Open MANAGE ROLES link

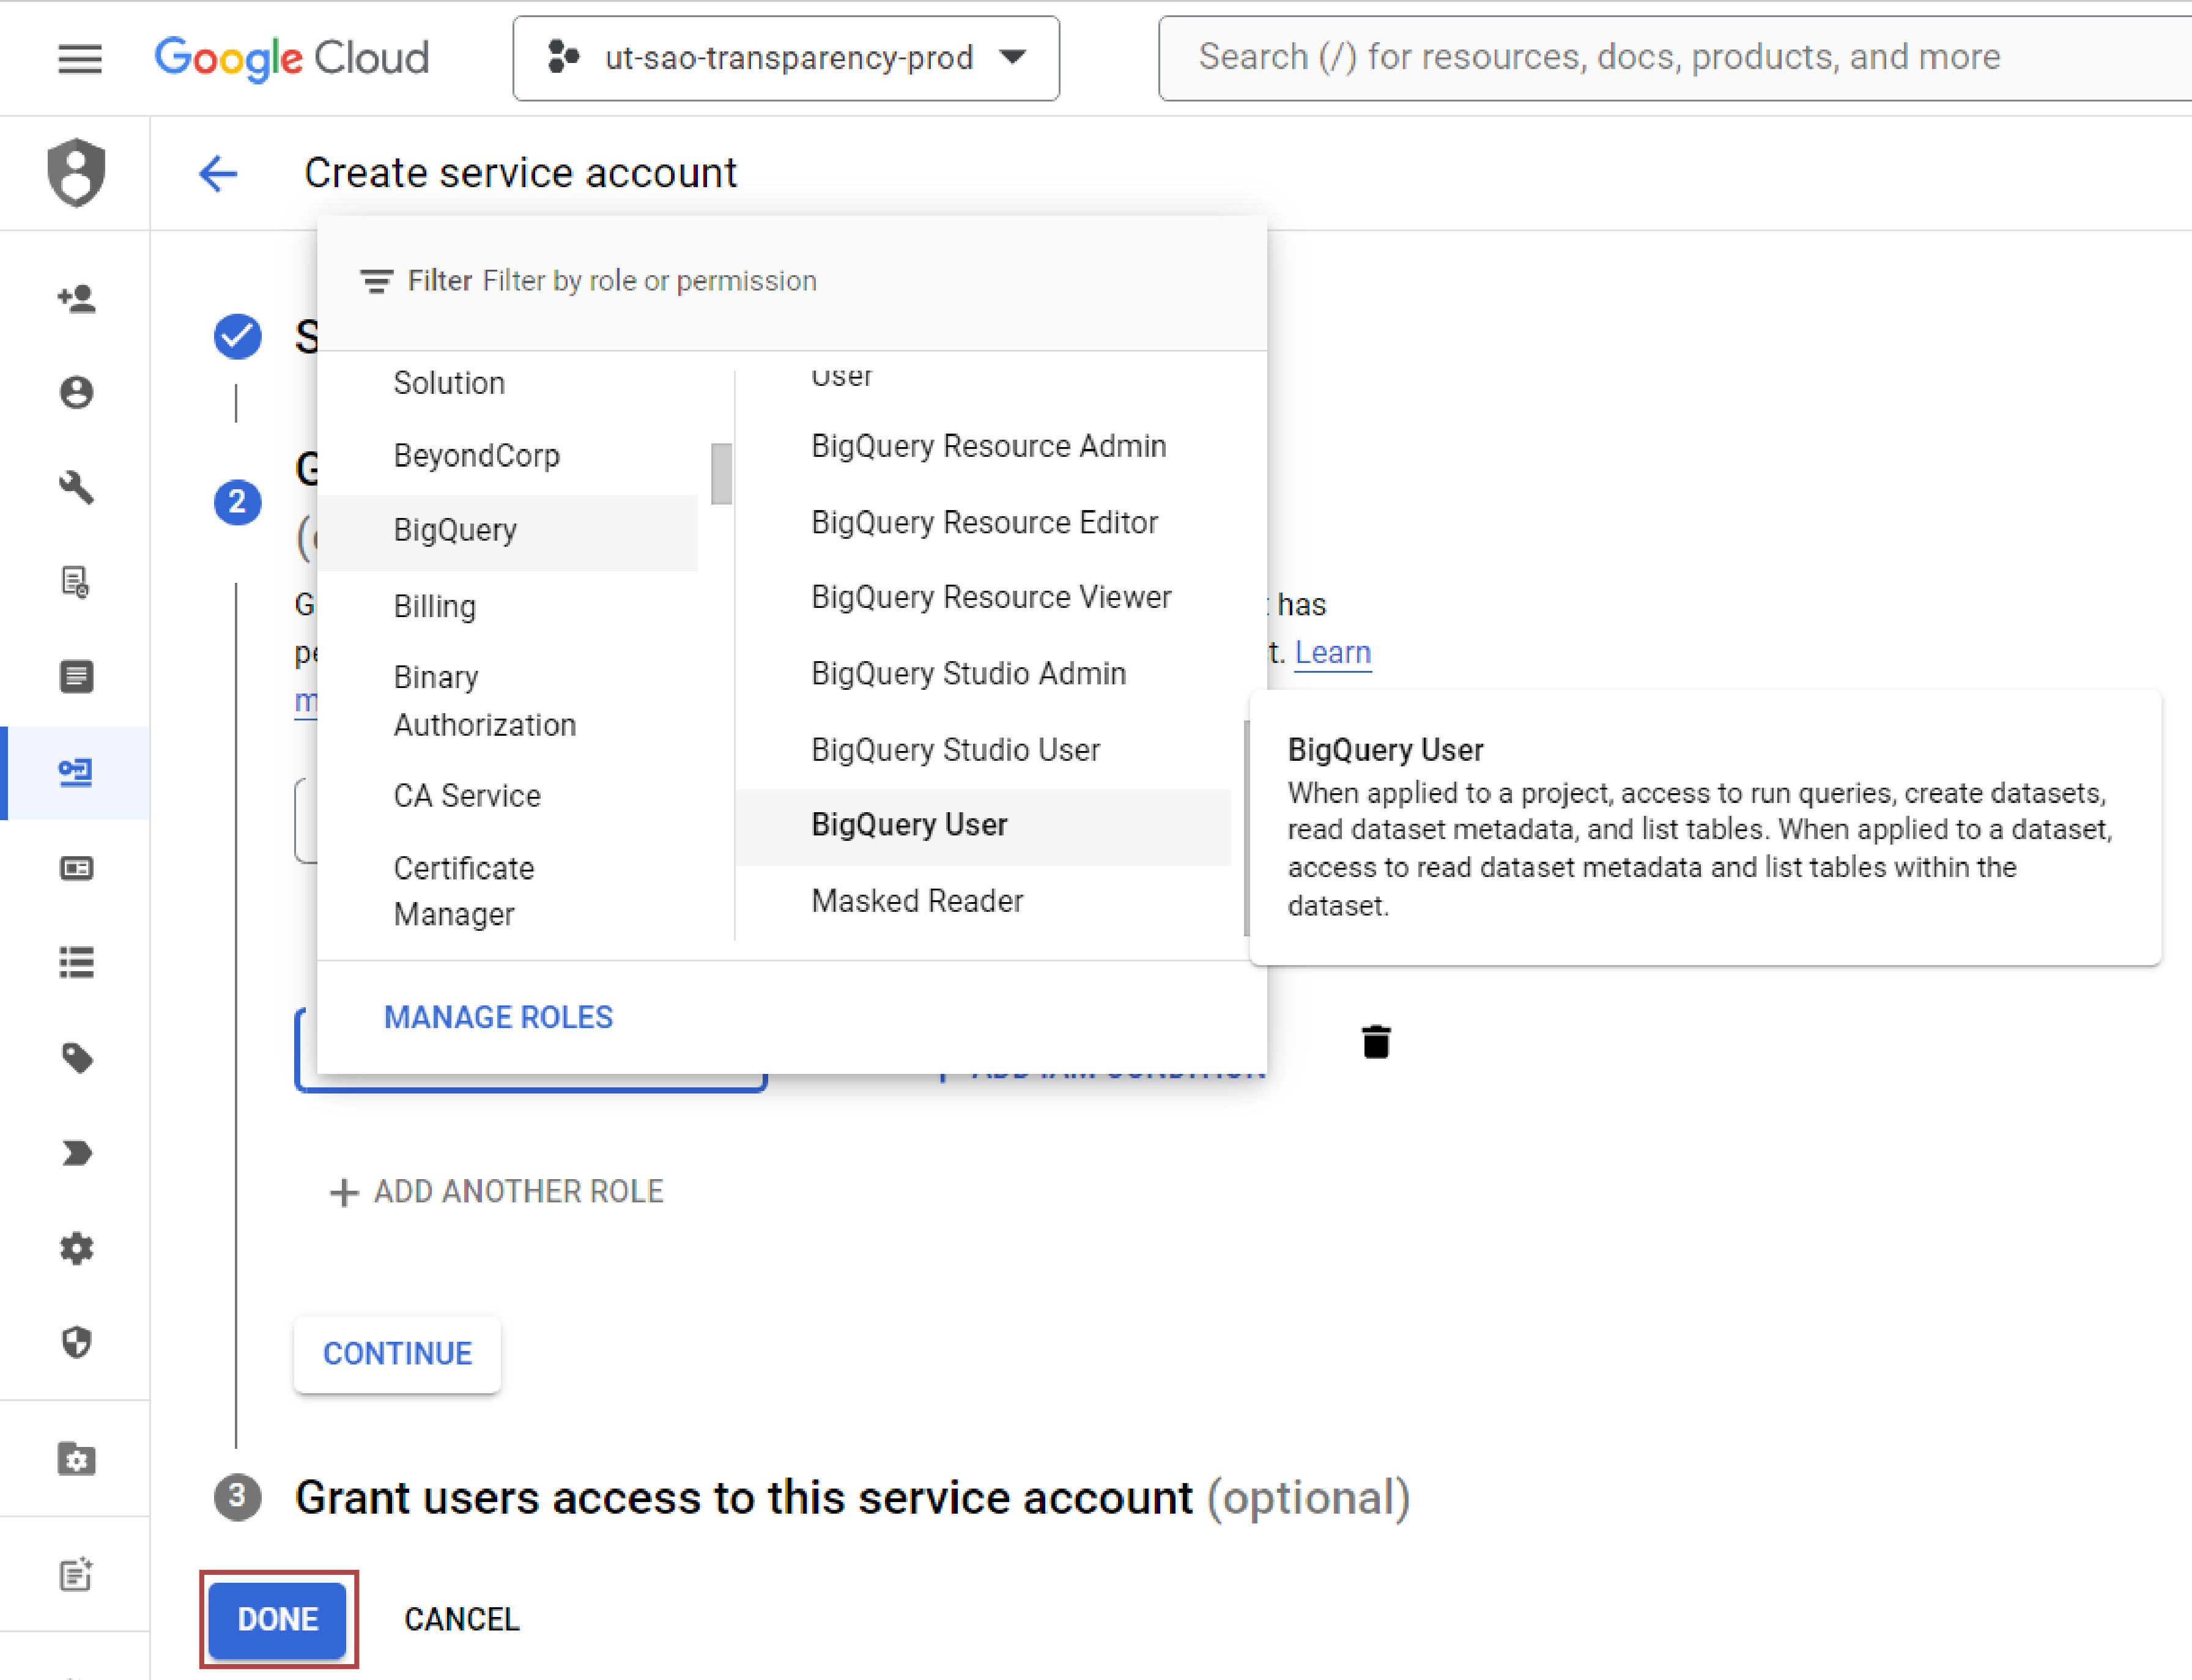coord(498,1017)
